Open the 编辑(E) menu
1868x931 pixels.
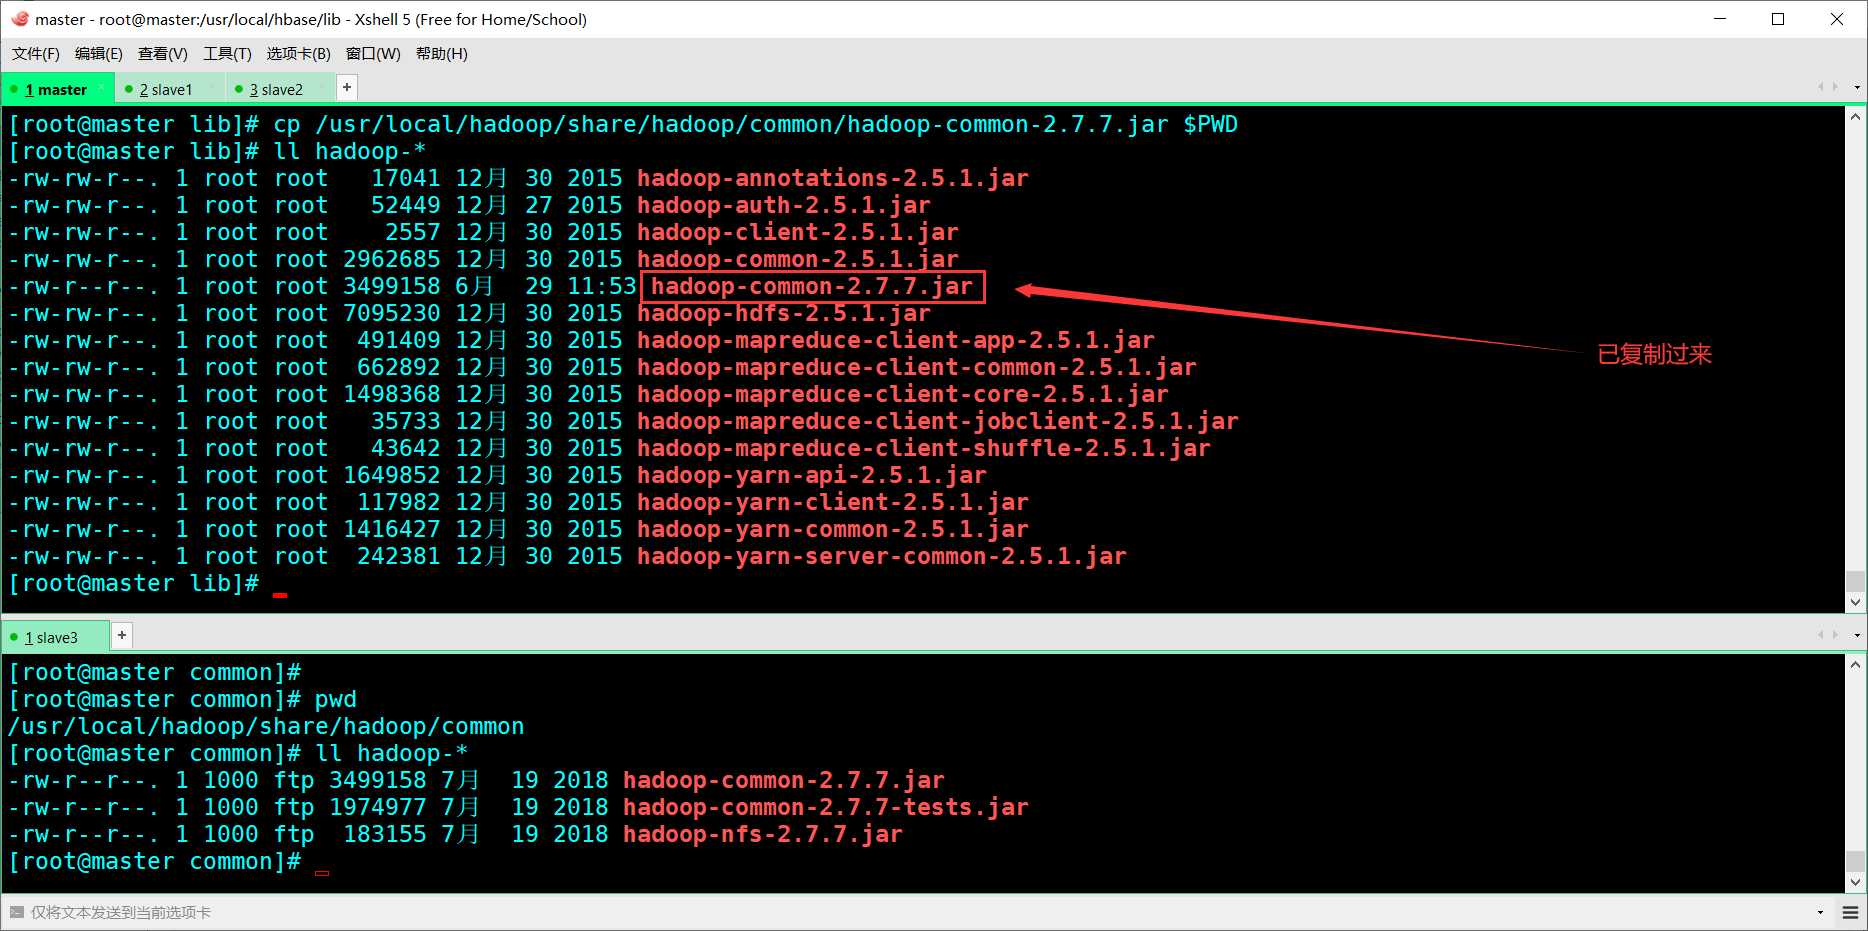pos(99,54)
